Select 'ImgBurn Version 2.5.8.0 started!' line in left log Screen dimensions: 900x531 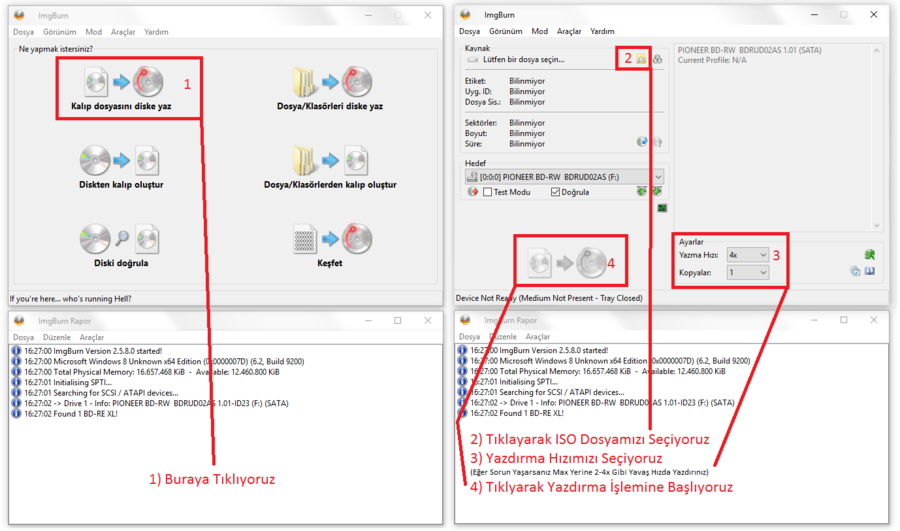93,351
